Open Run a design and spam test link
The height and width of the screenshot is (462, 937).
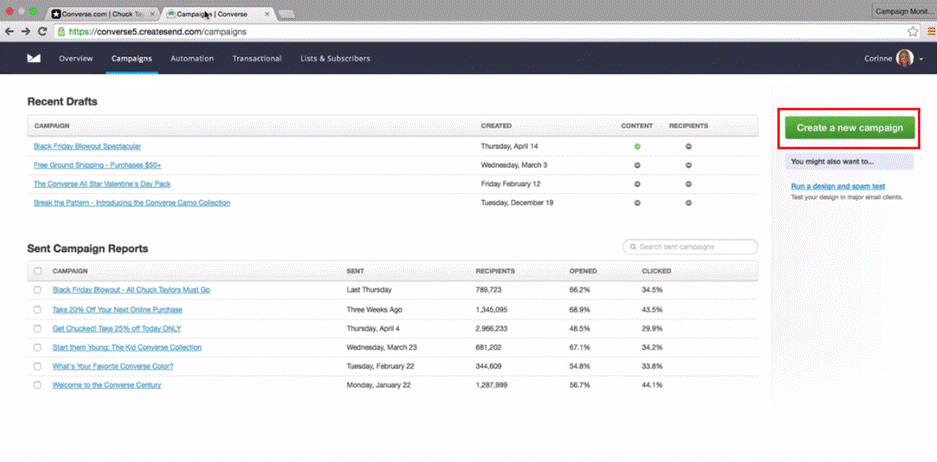(x=838, y=186)
